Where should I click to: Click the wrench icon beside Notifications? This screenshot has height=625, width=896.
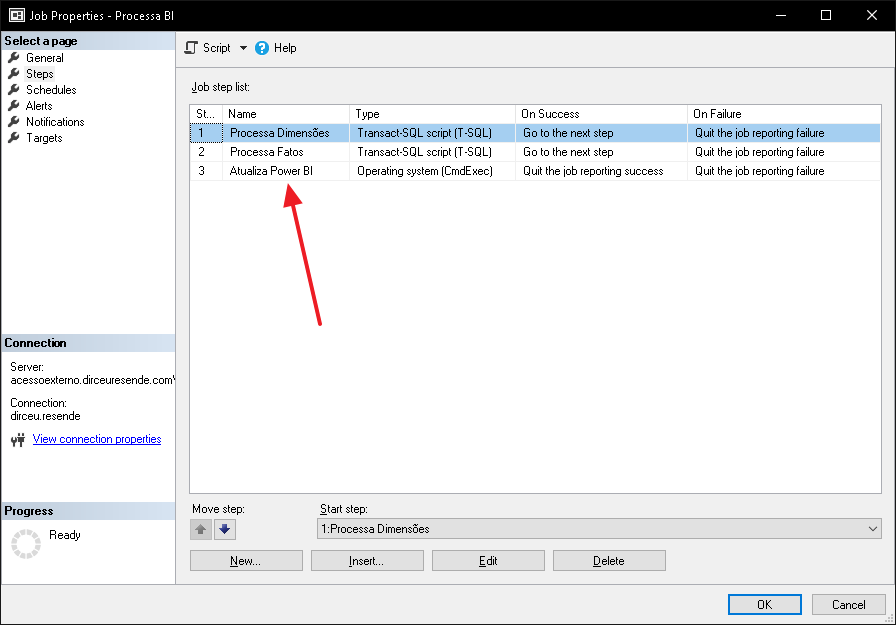(14, 122)
